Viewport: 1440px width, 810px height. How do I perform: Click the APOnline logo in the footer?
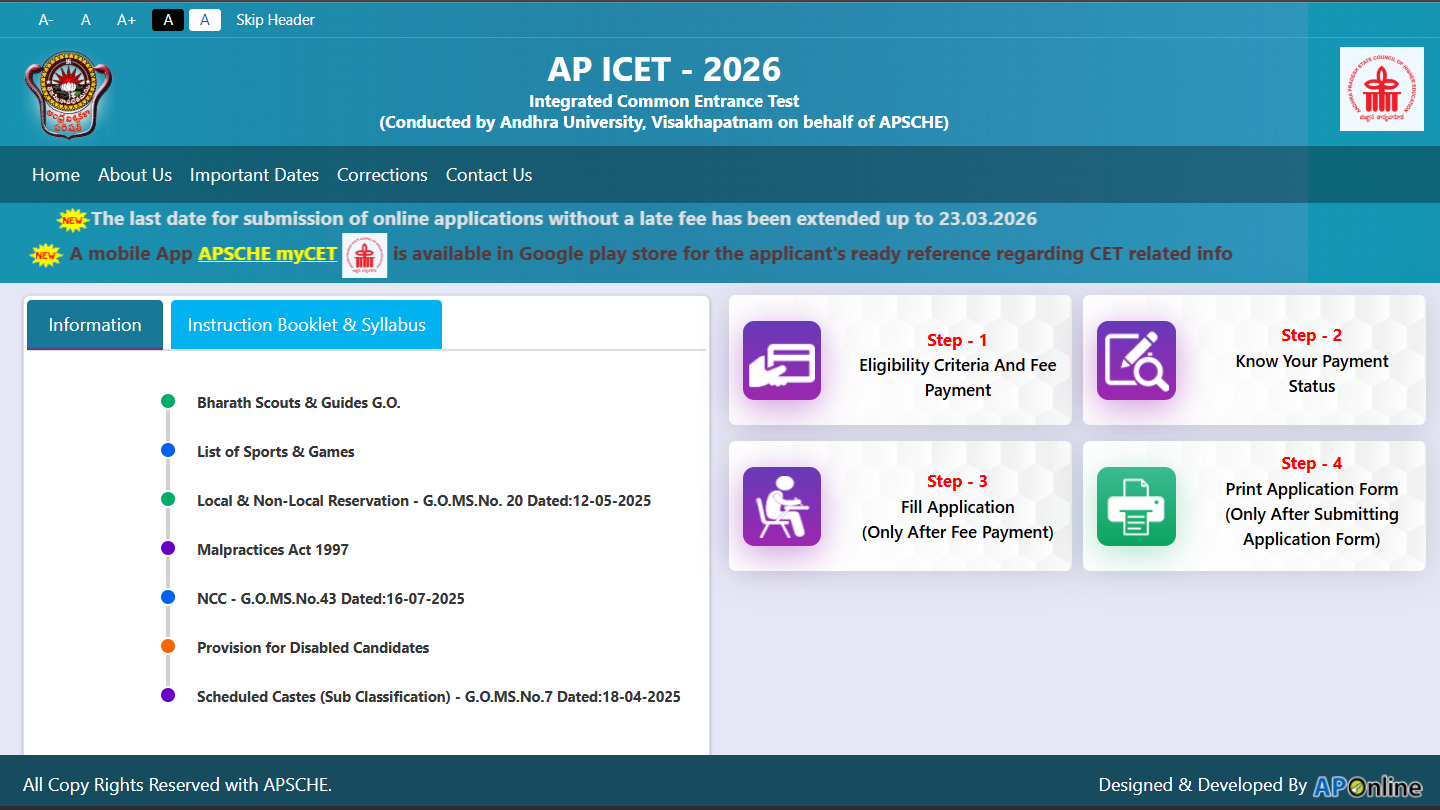1367,786
